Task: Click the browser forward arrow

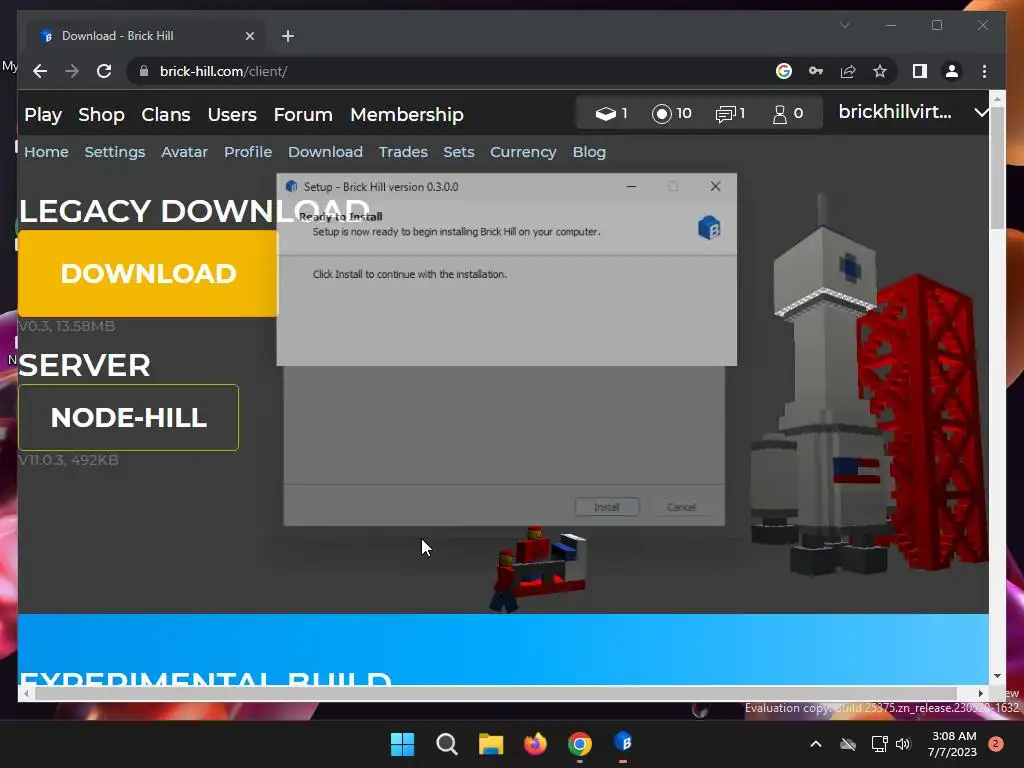Action: coord(72,71)
